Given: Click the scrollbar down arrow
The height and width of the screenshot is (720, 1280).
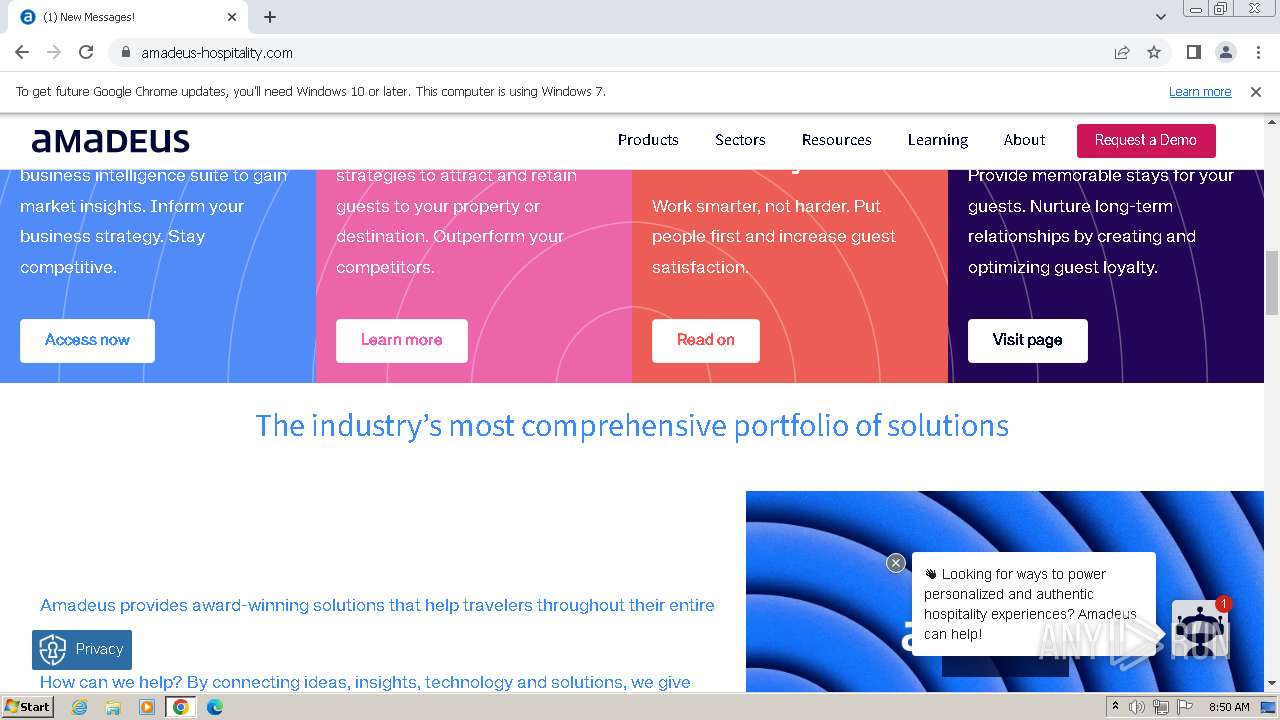Looking at the screenshot, I should 1272,683.
